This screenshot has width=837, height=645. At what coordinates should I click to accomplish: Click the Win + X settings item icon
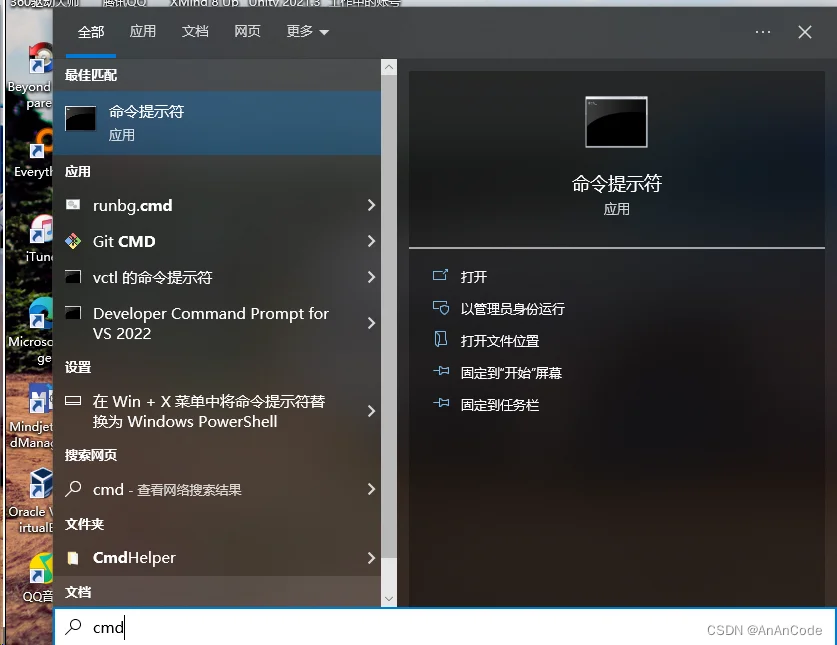[73, 401]
